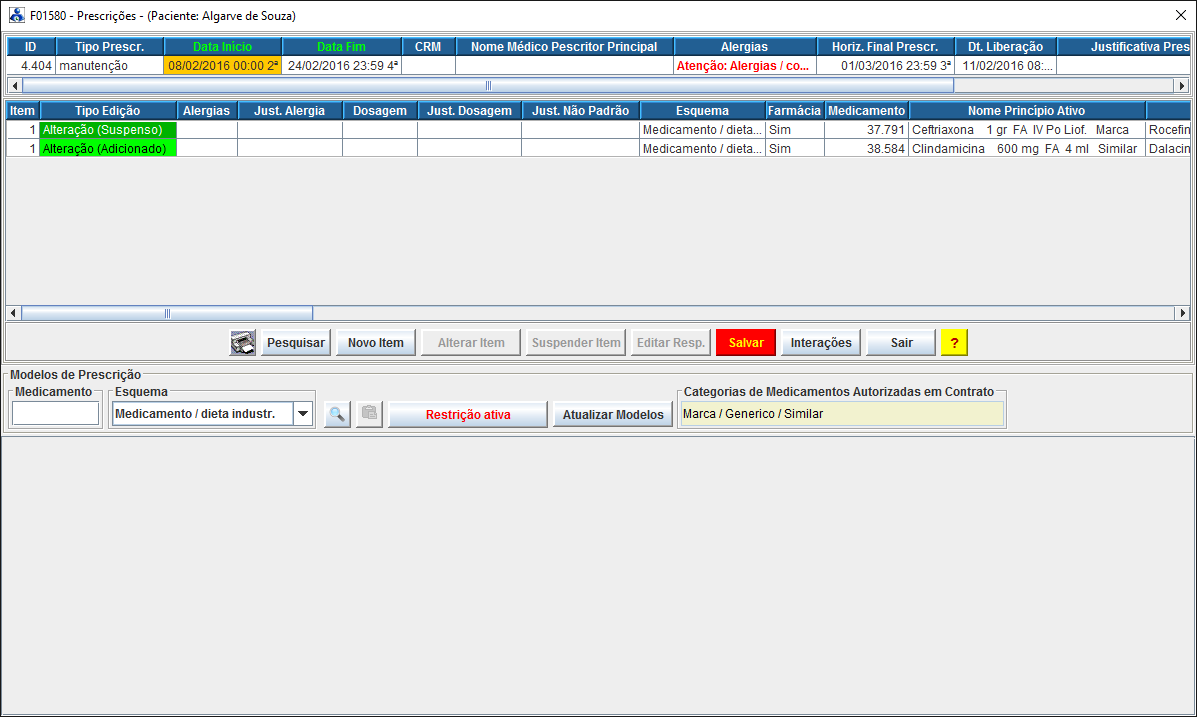Click the magnifier search icon in Modelos de Prescrição

click(x=337, y=415)
